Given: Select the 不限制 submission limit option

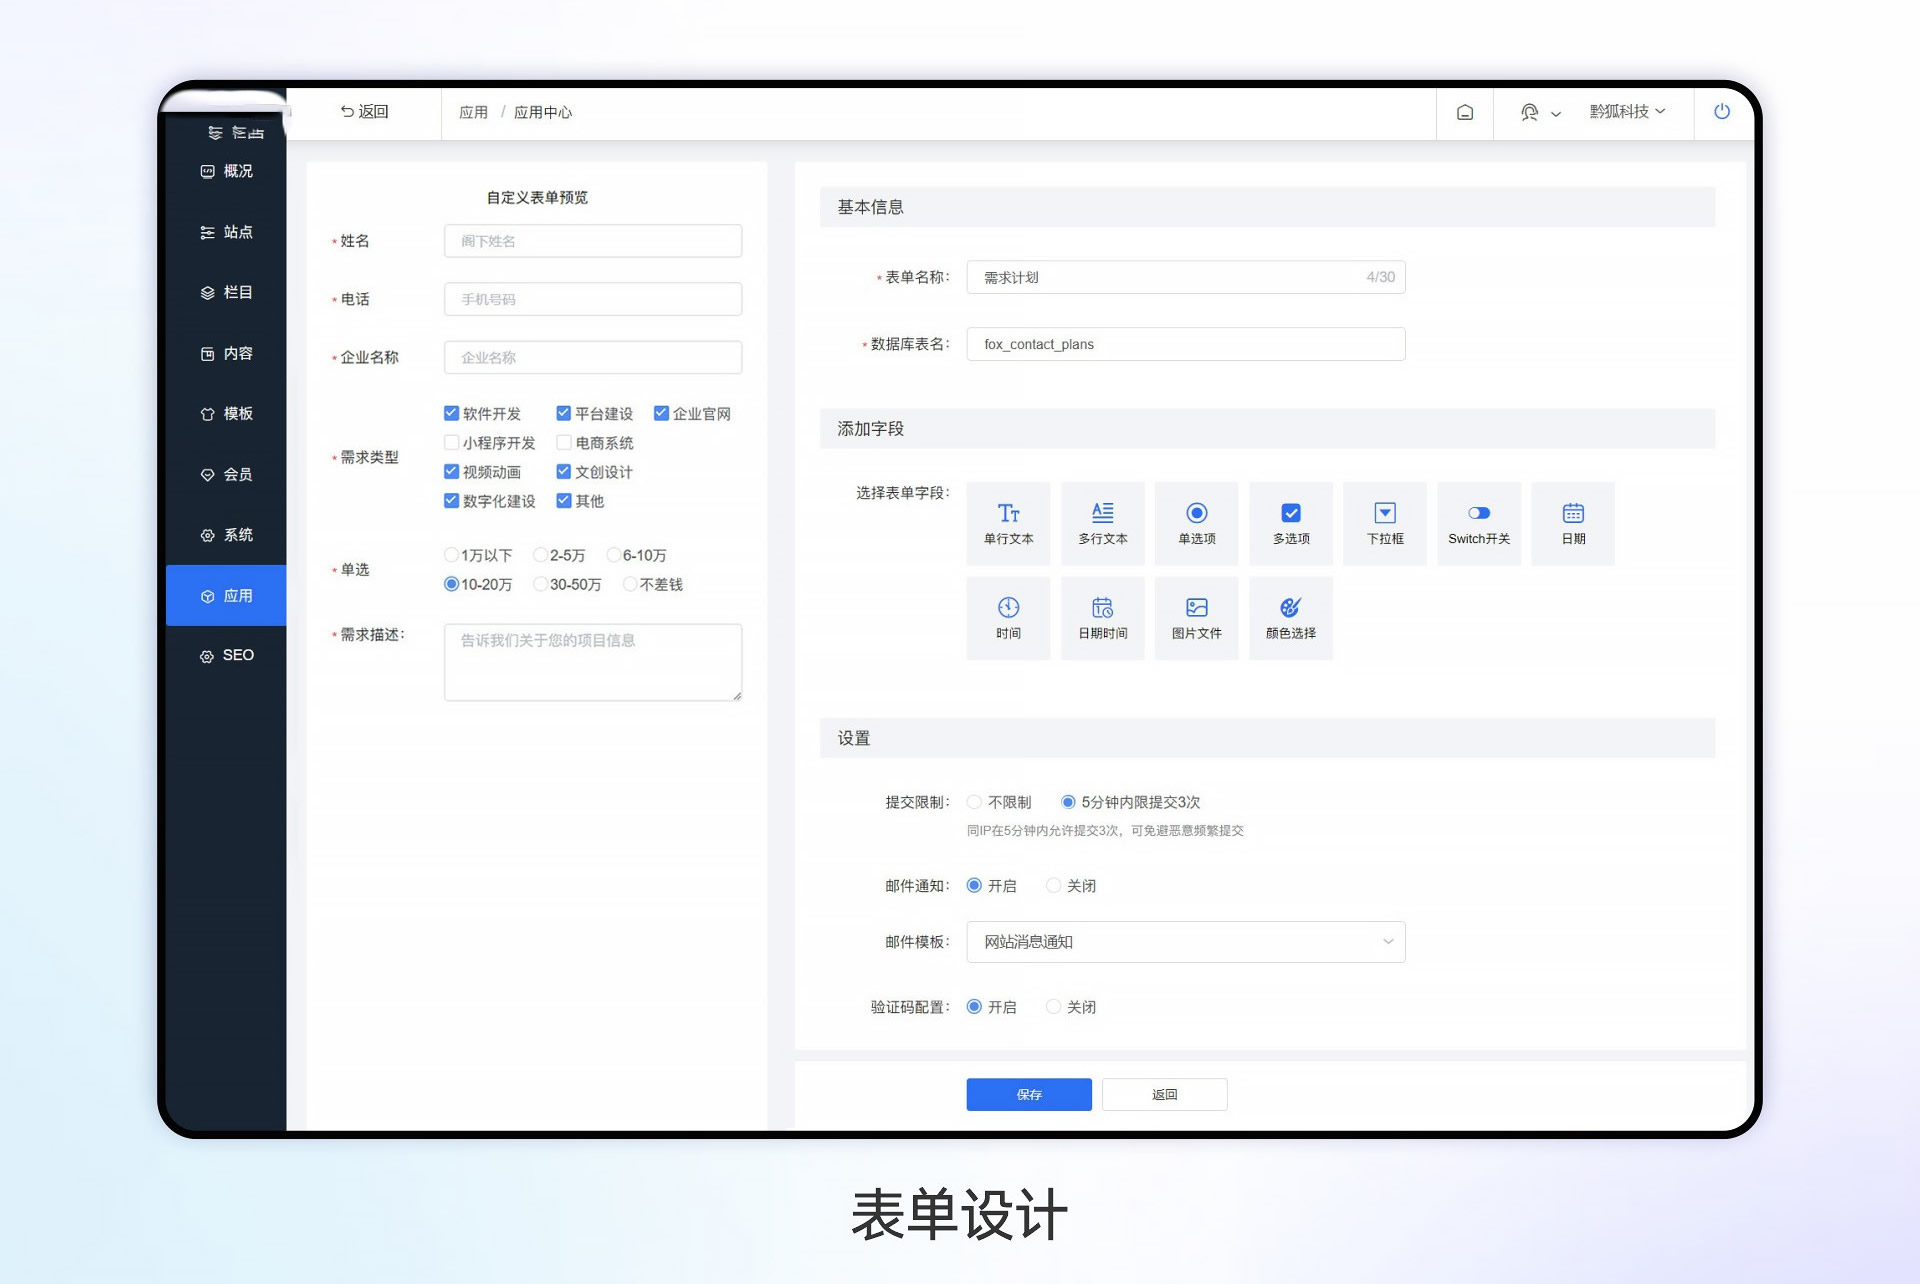Looking at the screenshot, I should click(974, 801).
